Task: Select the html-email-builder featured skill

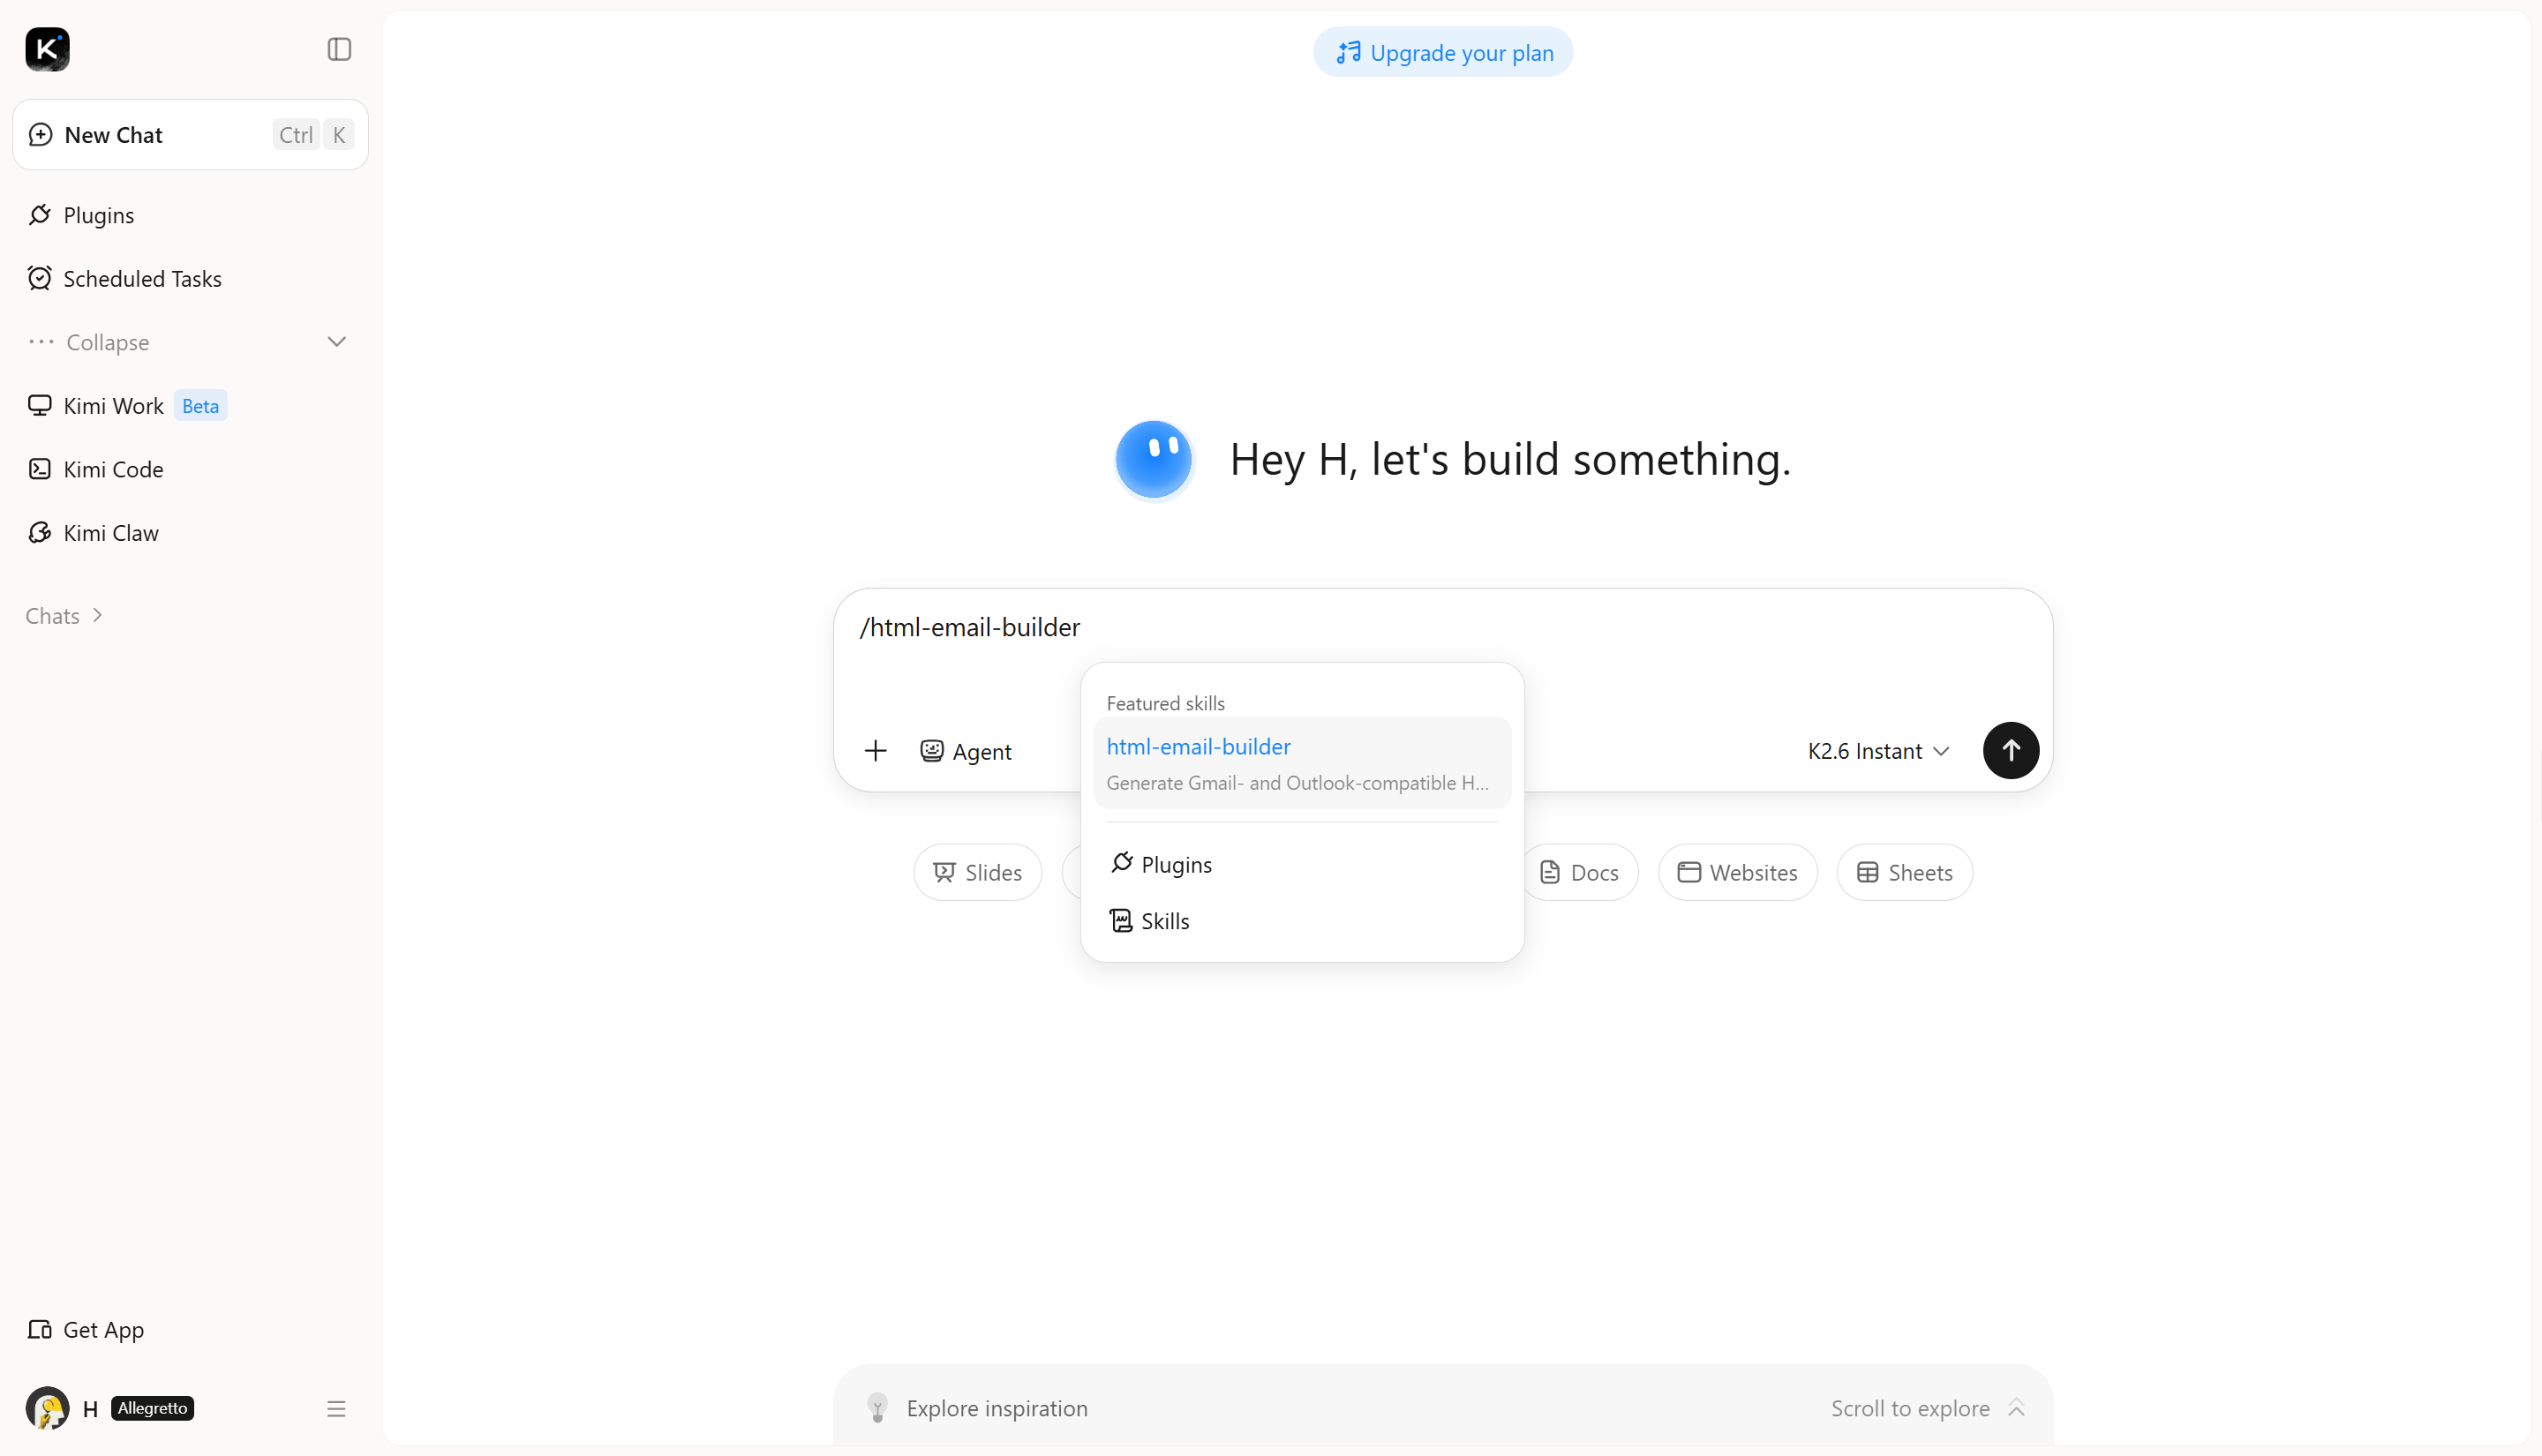Action: point(1302,763)
